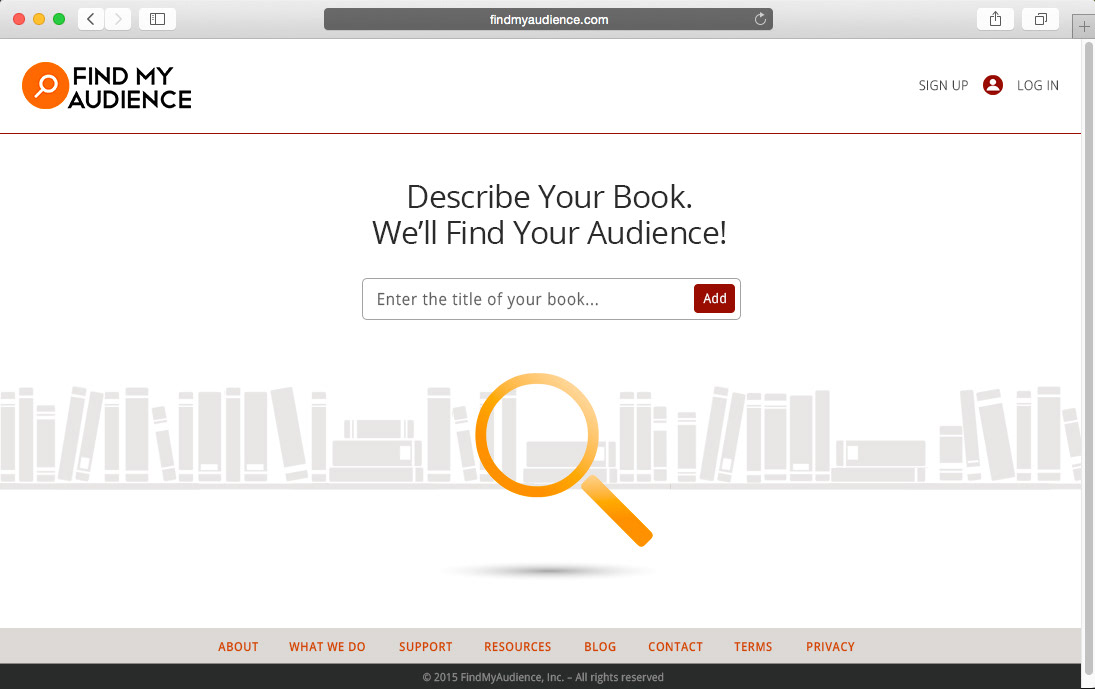Reload the page with the refresh icon
Viewport: 1095px width, 689px height.
[760, 20]
